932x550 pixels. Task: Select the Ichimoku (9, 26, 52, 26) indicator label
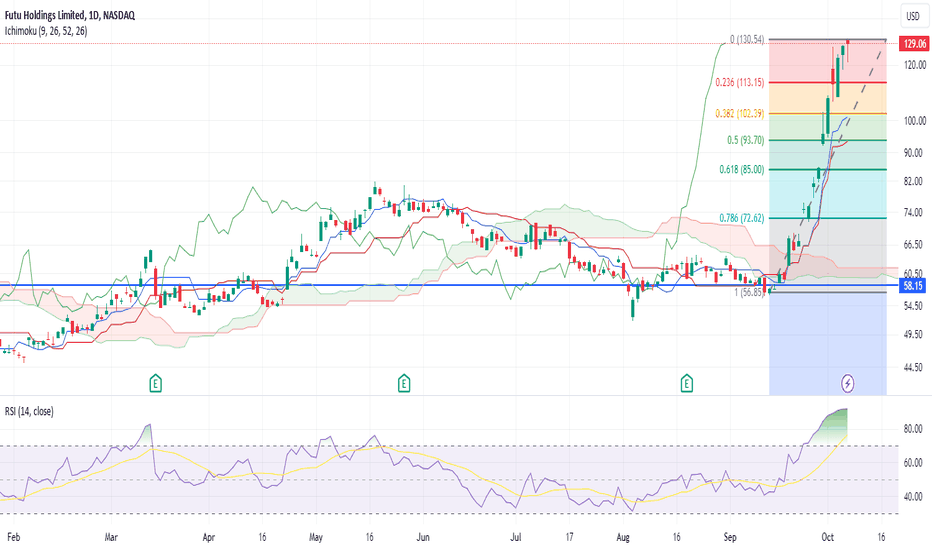tap(46, 31)
